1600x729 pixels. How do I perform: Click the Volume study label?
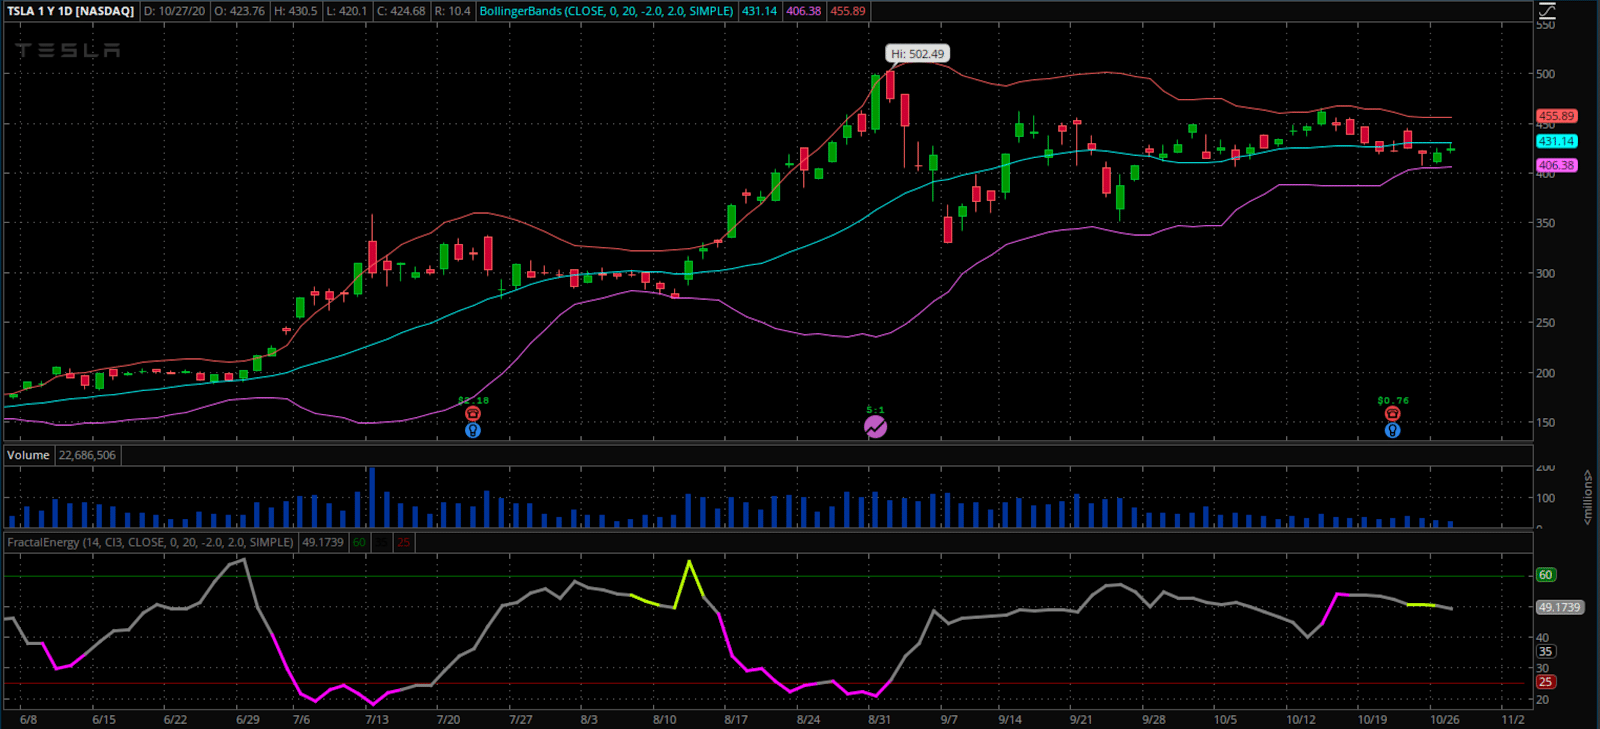28,455
